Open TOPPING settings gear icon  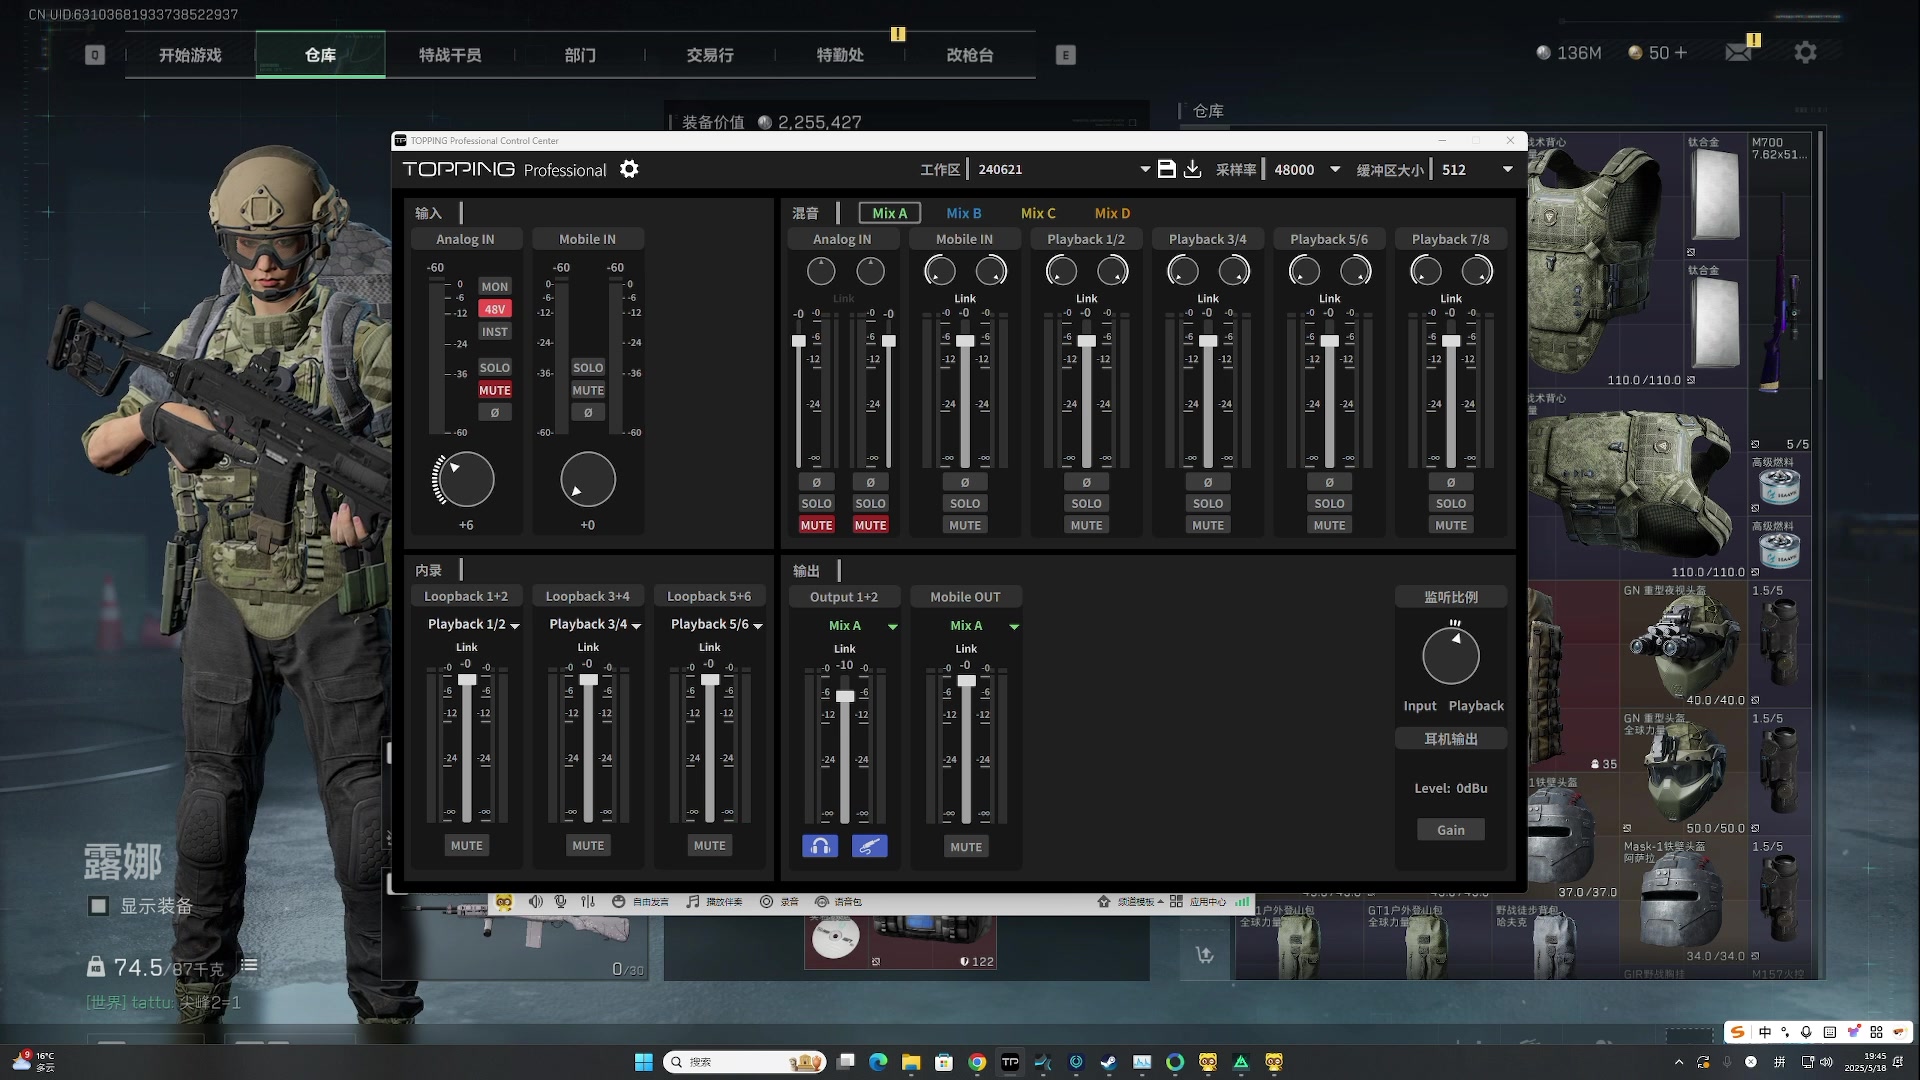[x=629, y=169]
